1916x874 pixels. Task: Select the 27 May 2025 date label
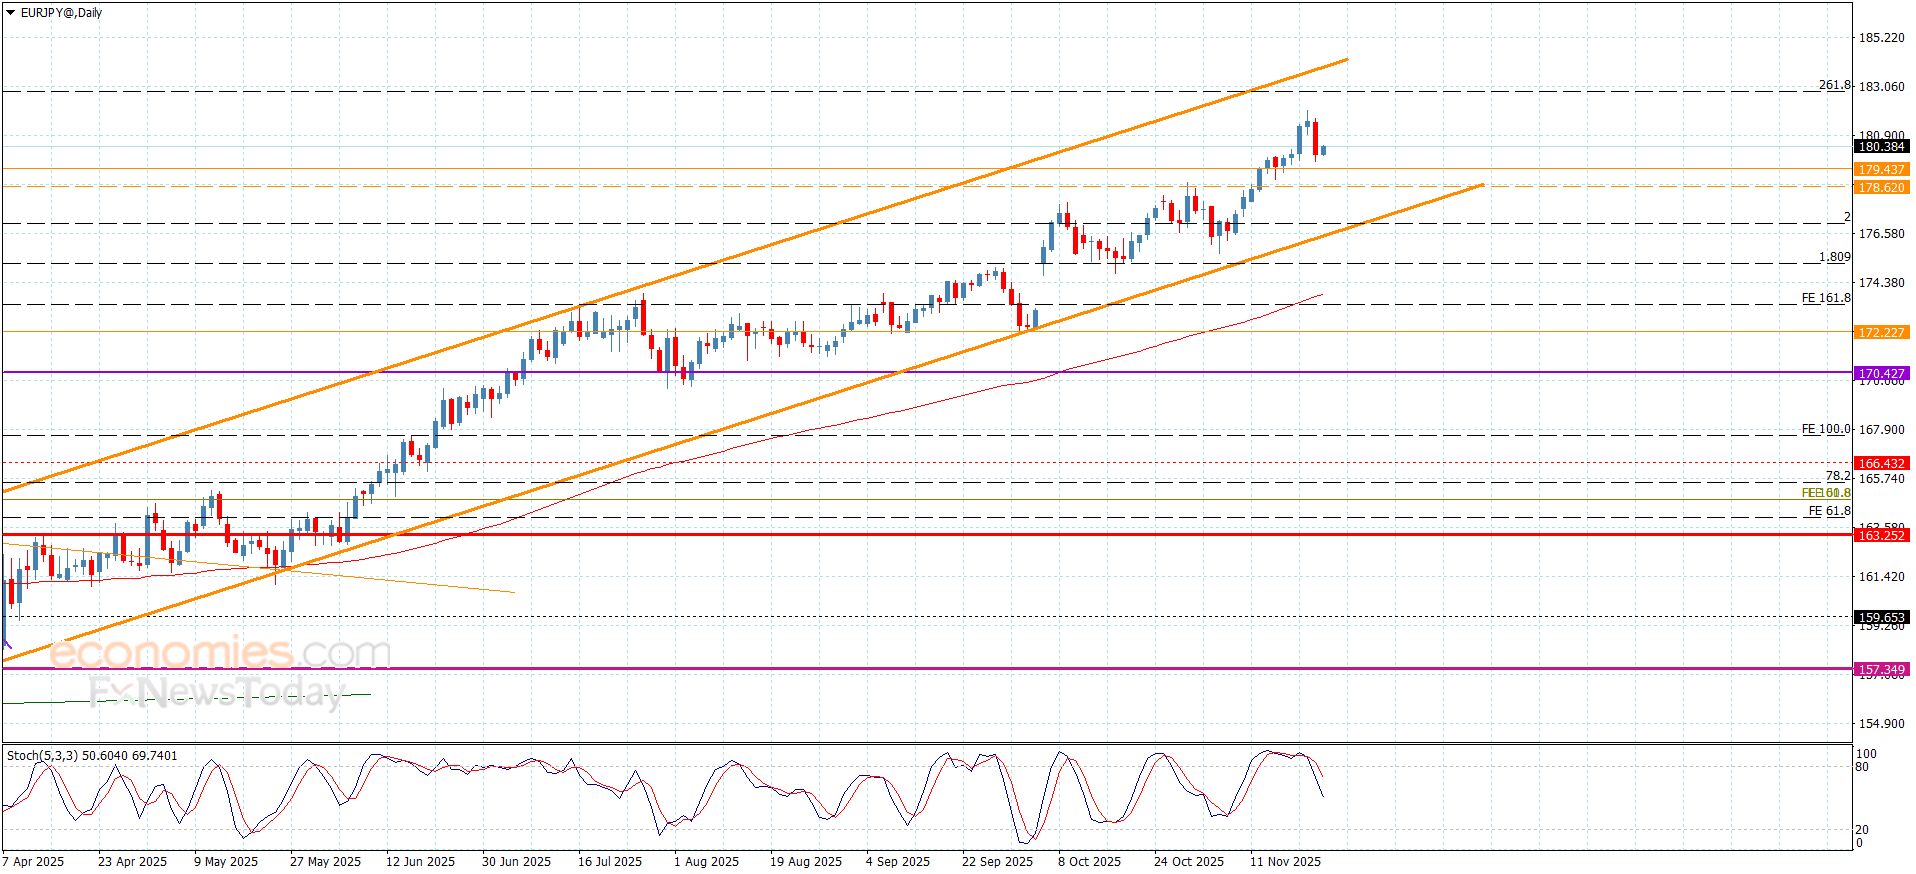(325, 862)
